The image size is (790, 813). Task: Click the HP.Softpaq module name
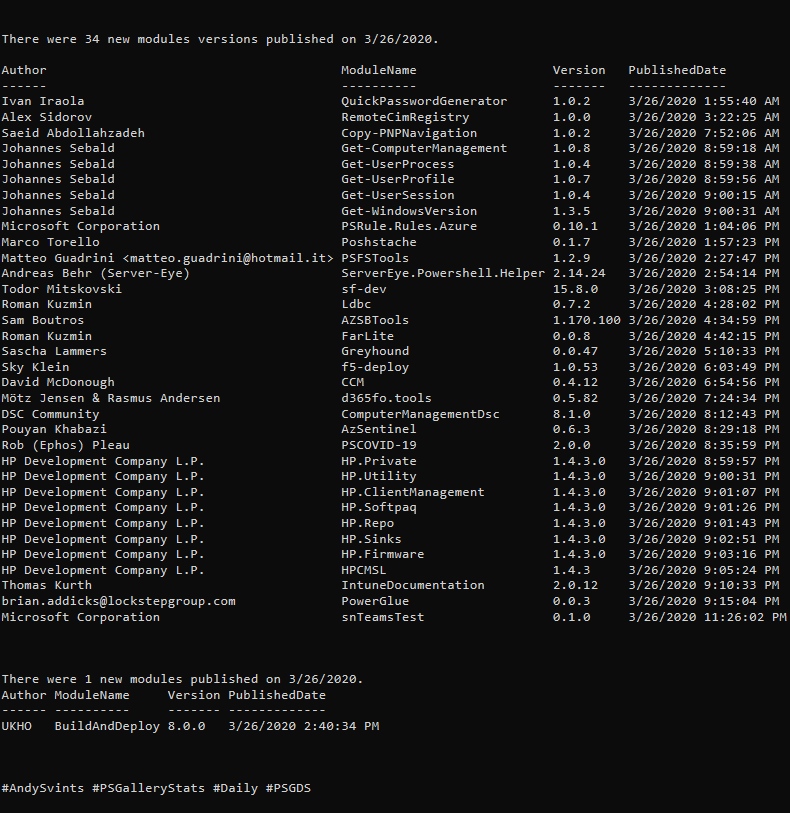click(x=379, y=508)
